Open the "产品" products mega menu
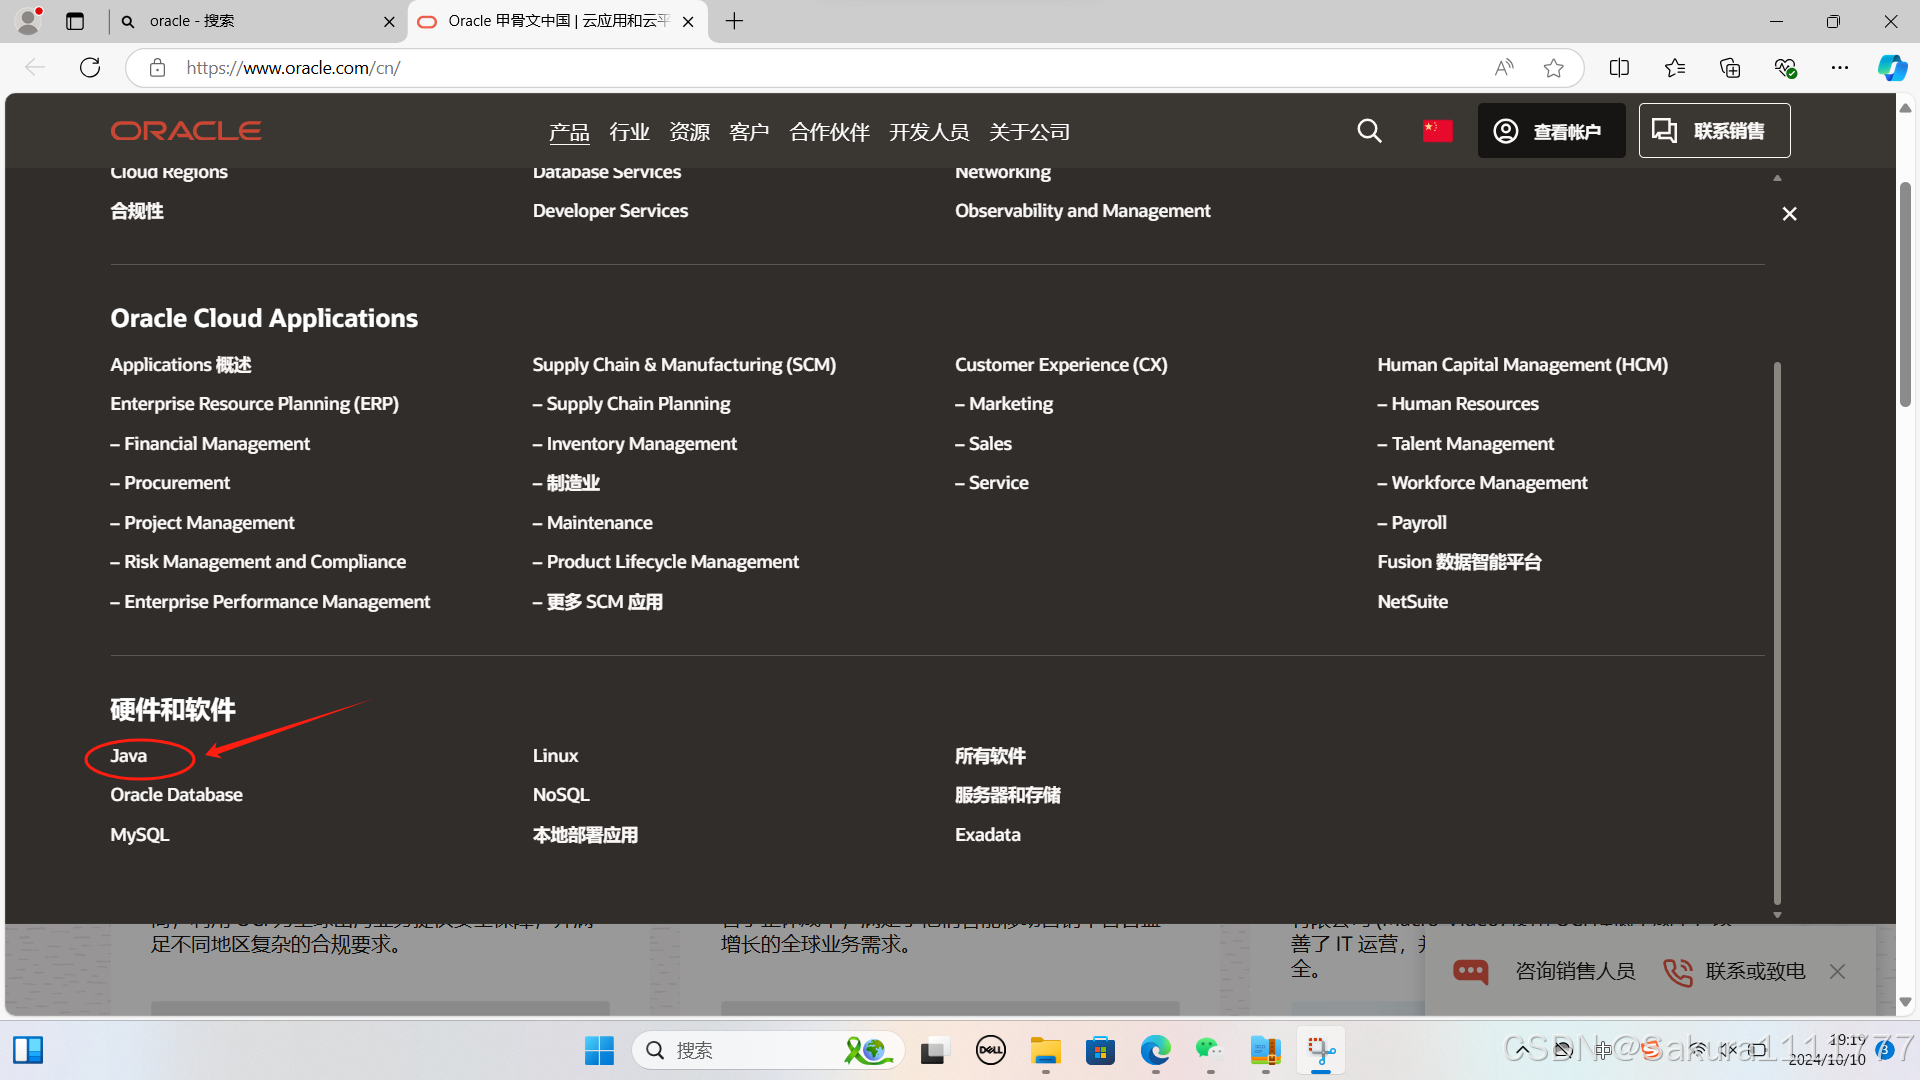The image size is (1920, 1080). pyautogui.click(x=568, y=131)
